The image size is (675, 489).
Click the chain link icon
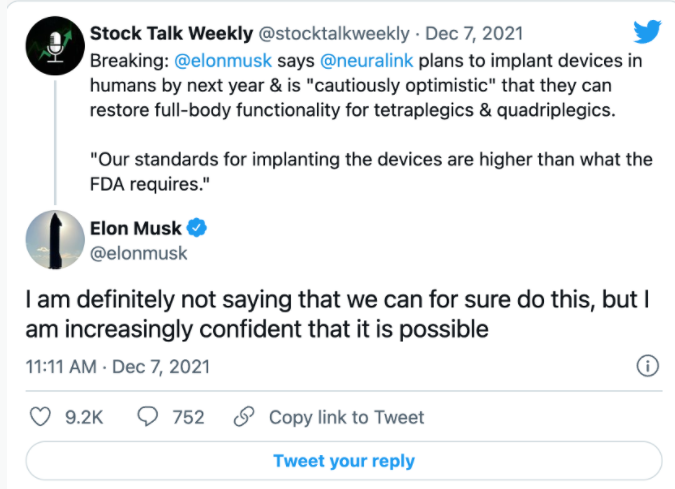[x=242, y=417]
